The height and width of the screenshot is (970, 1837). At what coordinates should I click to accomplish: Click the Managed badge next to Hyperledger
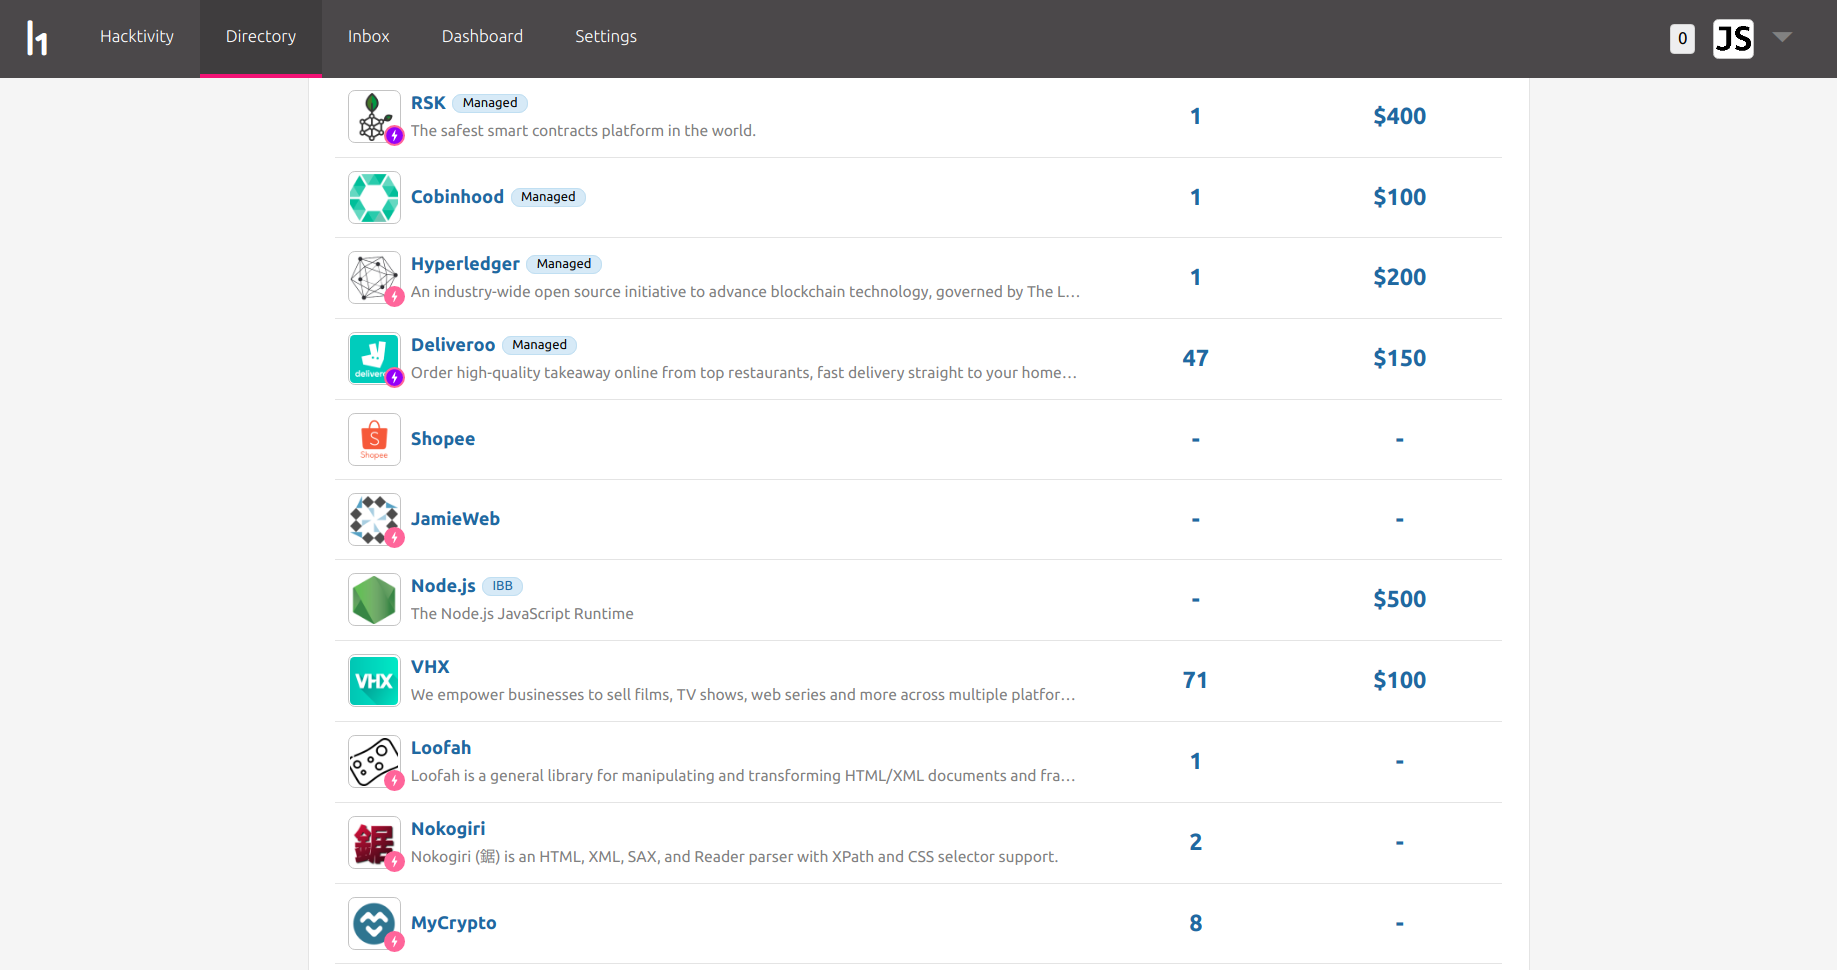(x=564, y=264)
